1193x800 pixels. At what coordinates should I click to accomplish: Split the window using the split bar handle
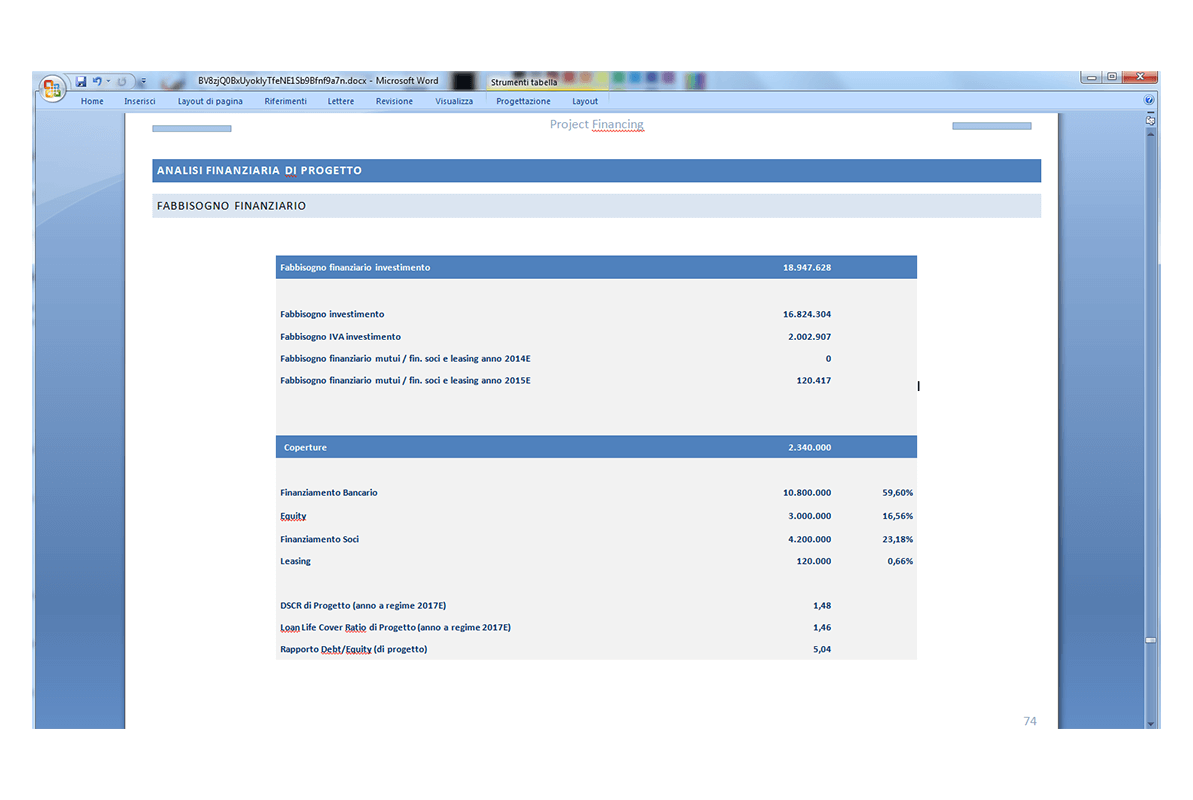1150,112
